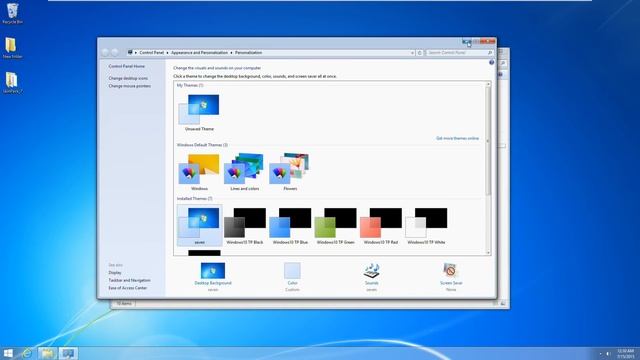Click the theme list scrollbar thumb
The width and height of the screenshot is (640, 360).
488,141
